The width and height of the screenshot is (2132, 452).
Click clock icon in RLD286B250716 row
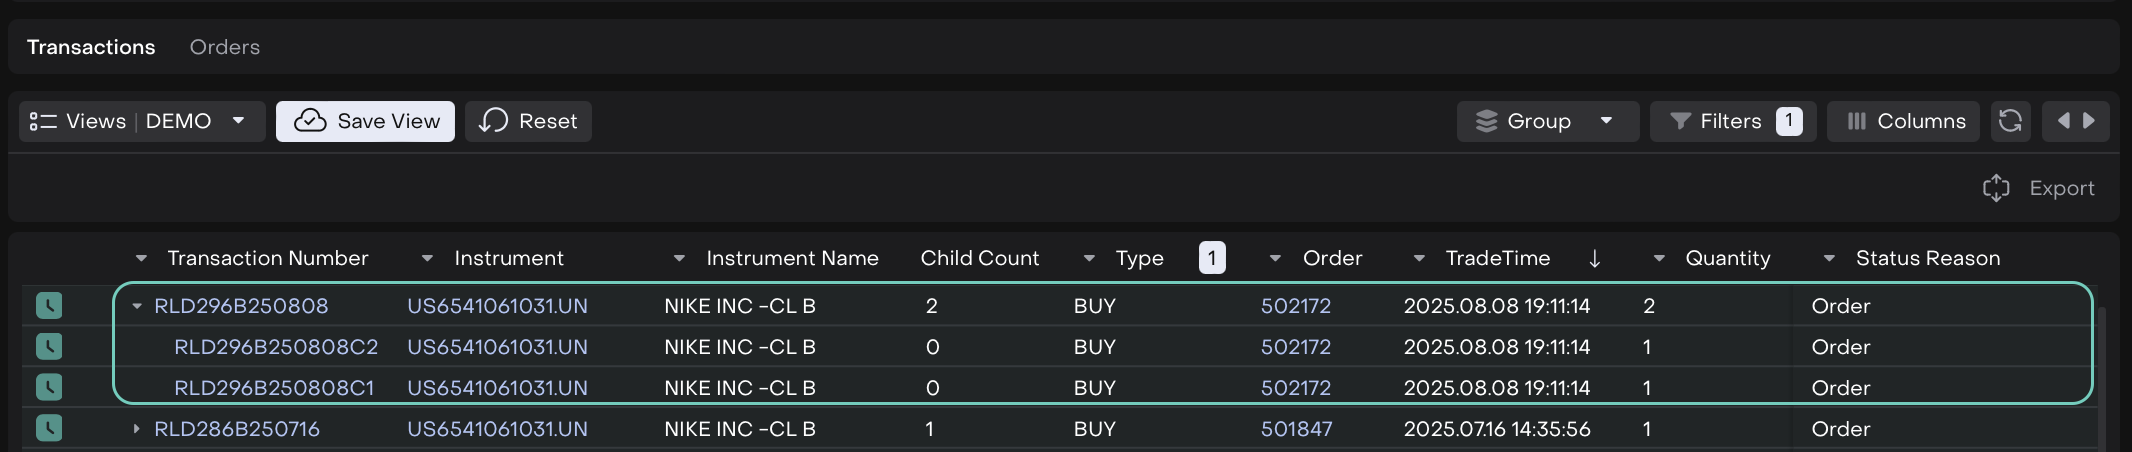pyautogui.click(x=49, y=428)
